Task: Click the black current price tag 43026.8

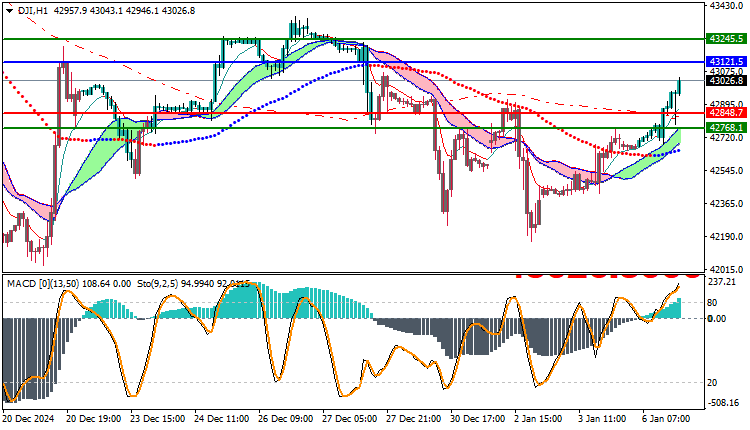Action: (726, 80)
